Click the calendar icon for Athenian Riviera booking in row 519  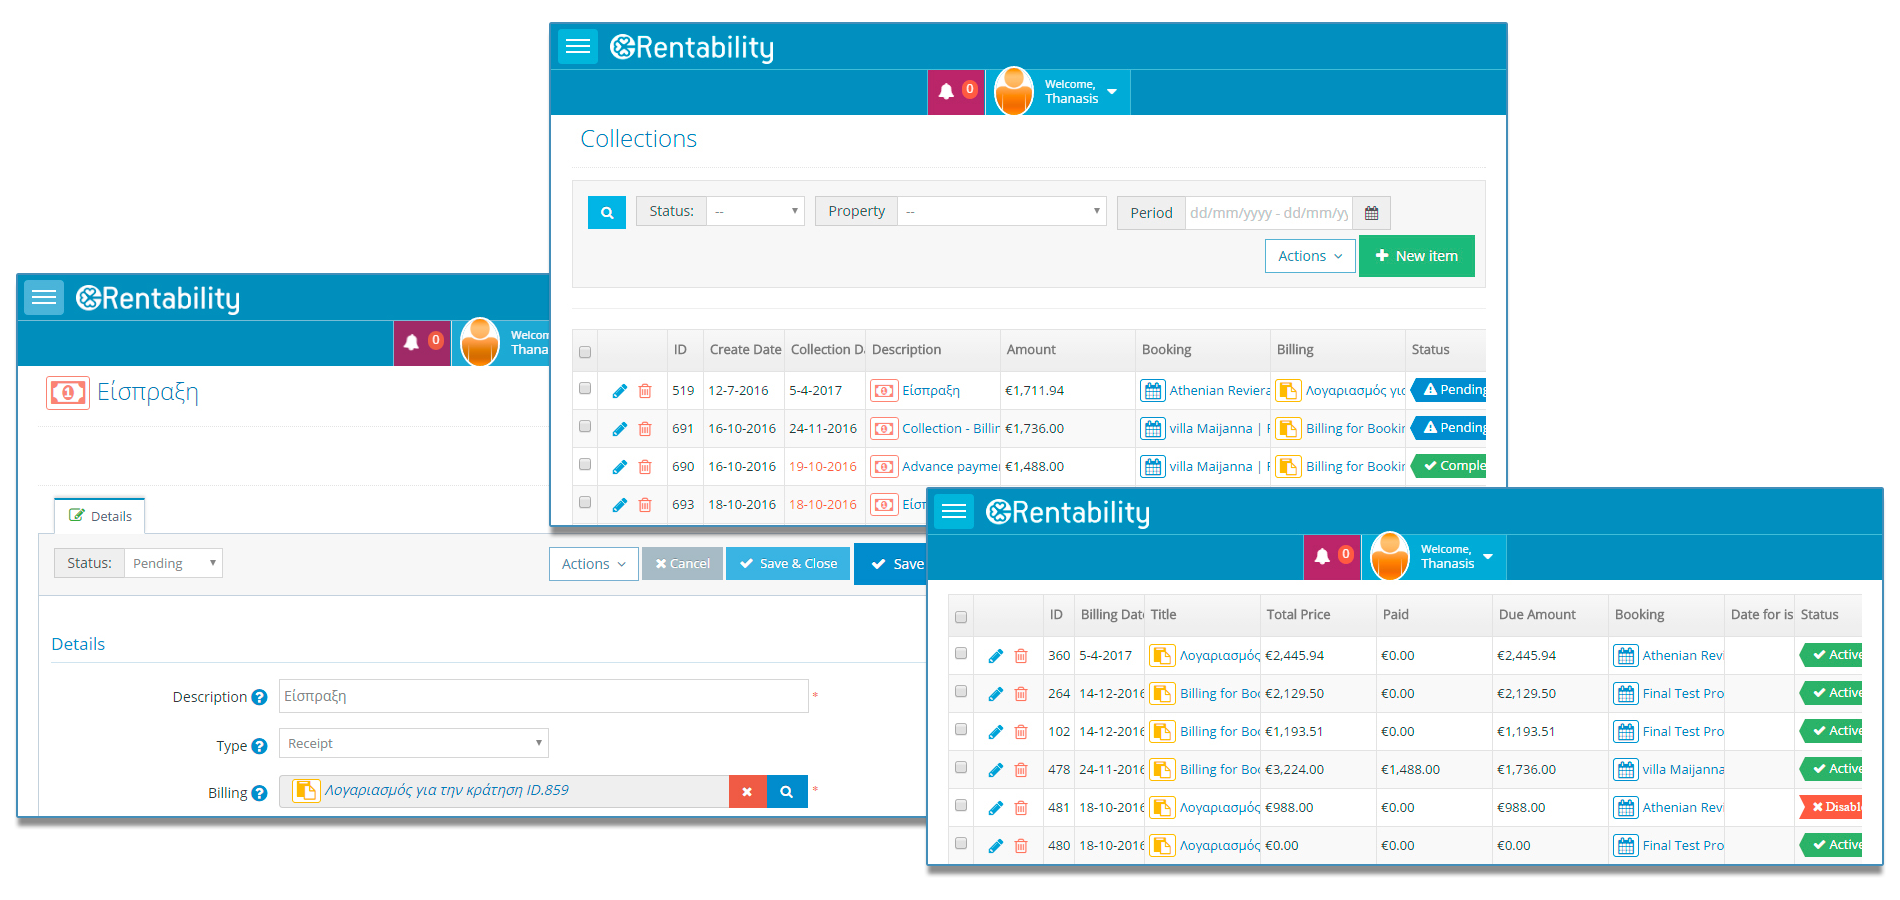(x=1153, y=391)
